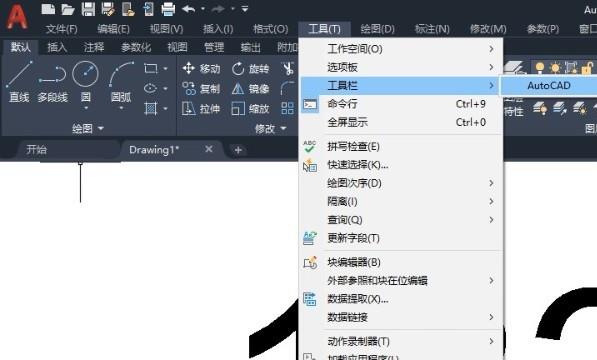Viewport: 597px width, 360px height.
Task: Open the 视图(V) menu
Action: [166, 29]
